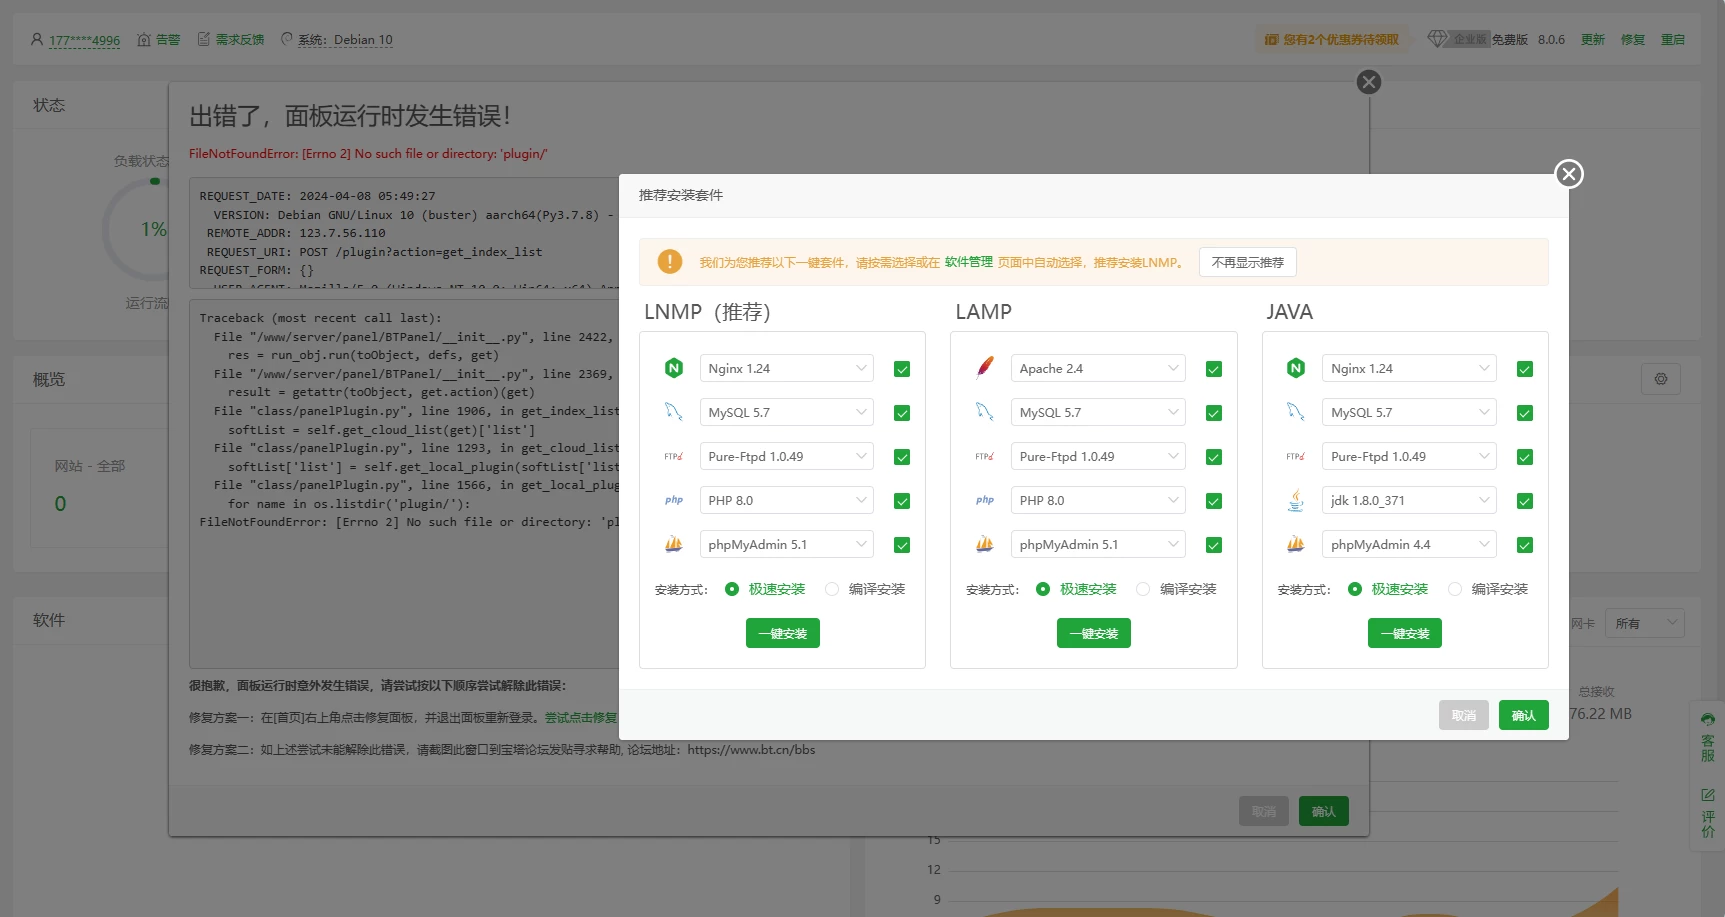The image size is (1725, 917).
Task: Open Apache 2.4 version dropdown
Action: 1098,368
